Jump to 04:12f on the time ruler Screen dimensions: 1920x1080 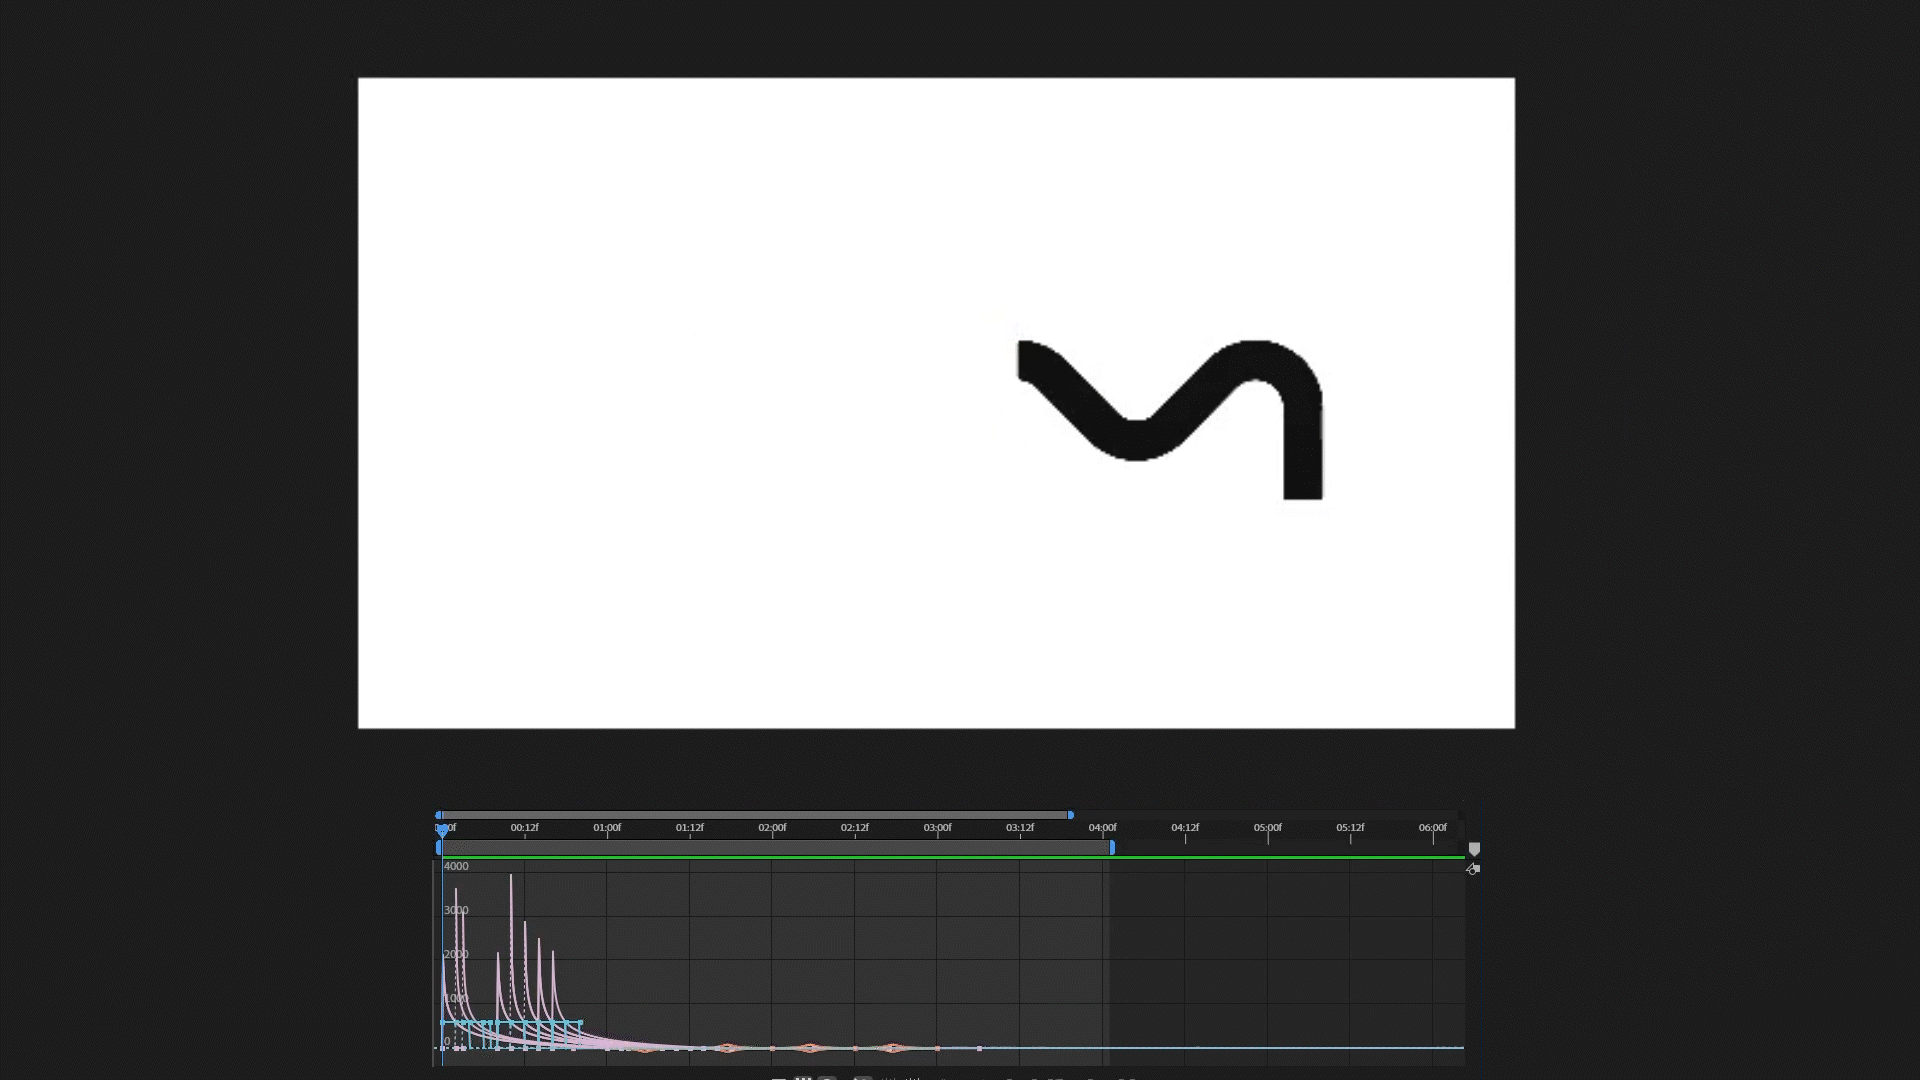(1185, 828)
